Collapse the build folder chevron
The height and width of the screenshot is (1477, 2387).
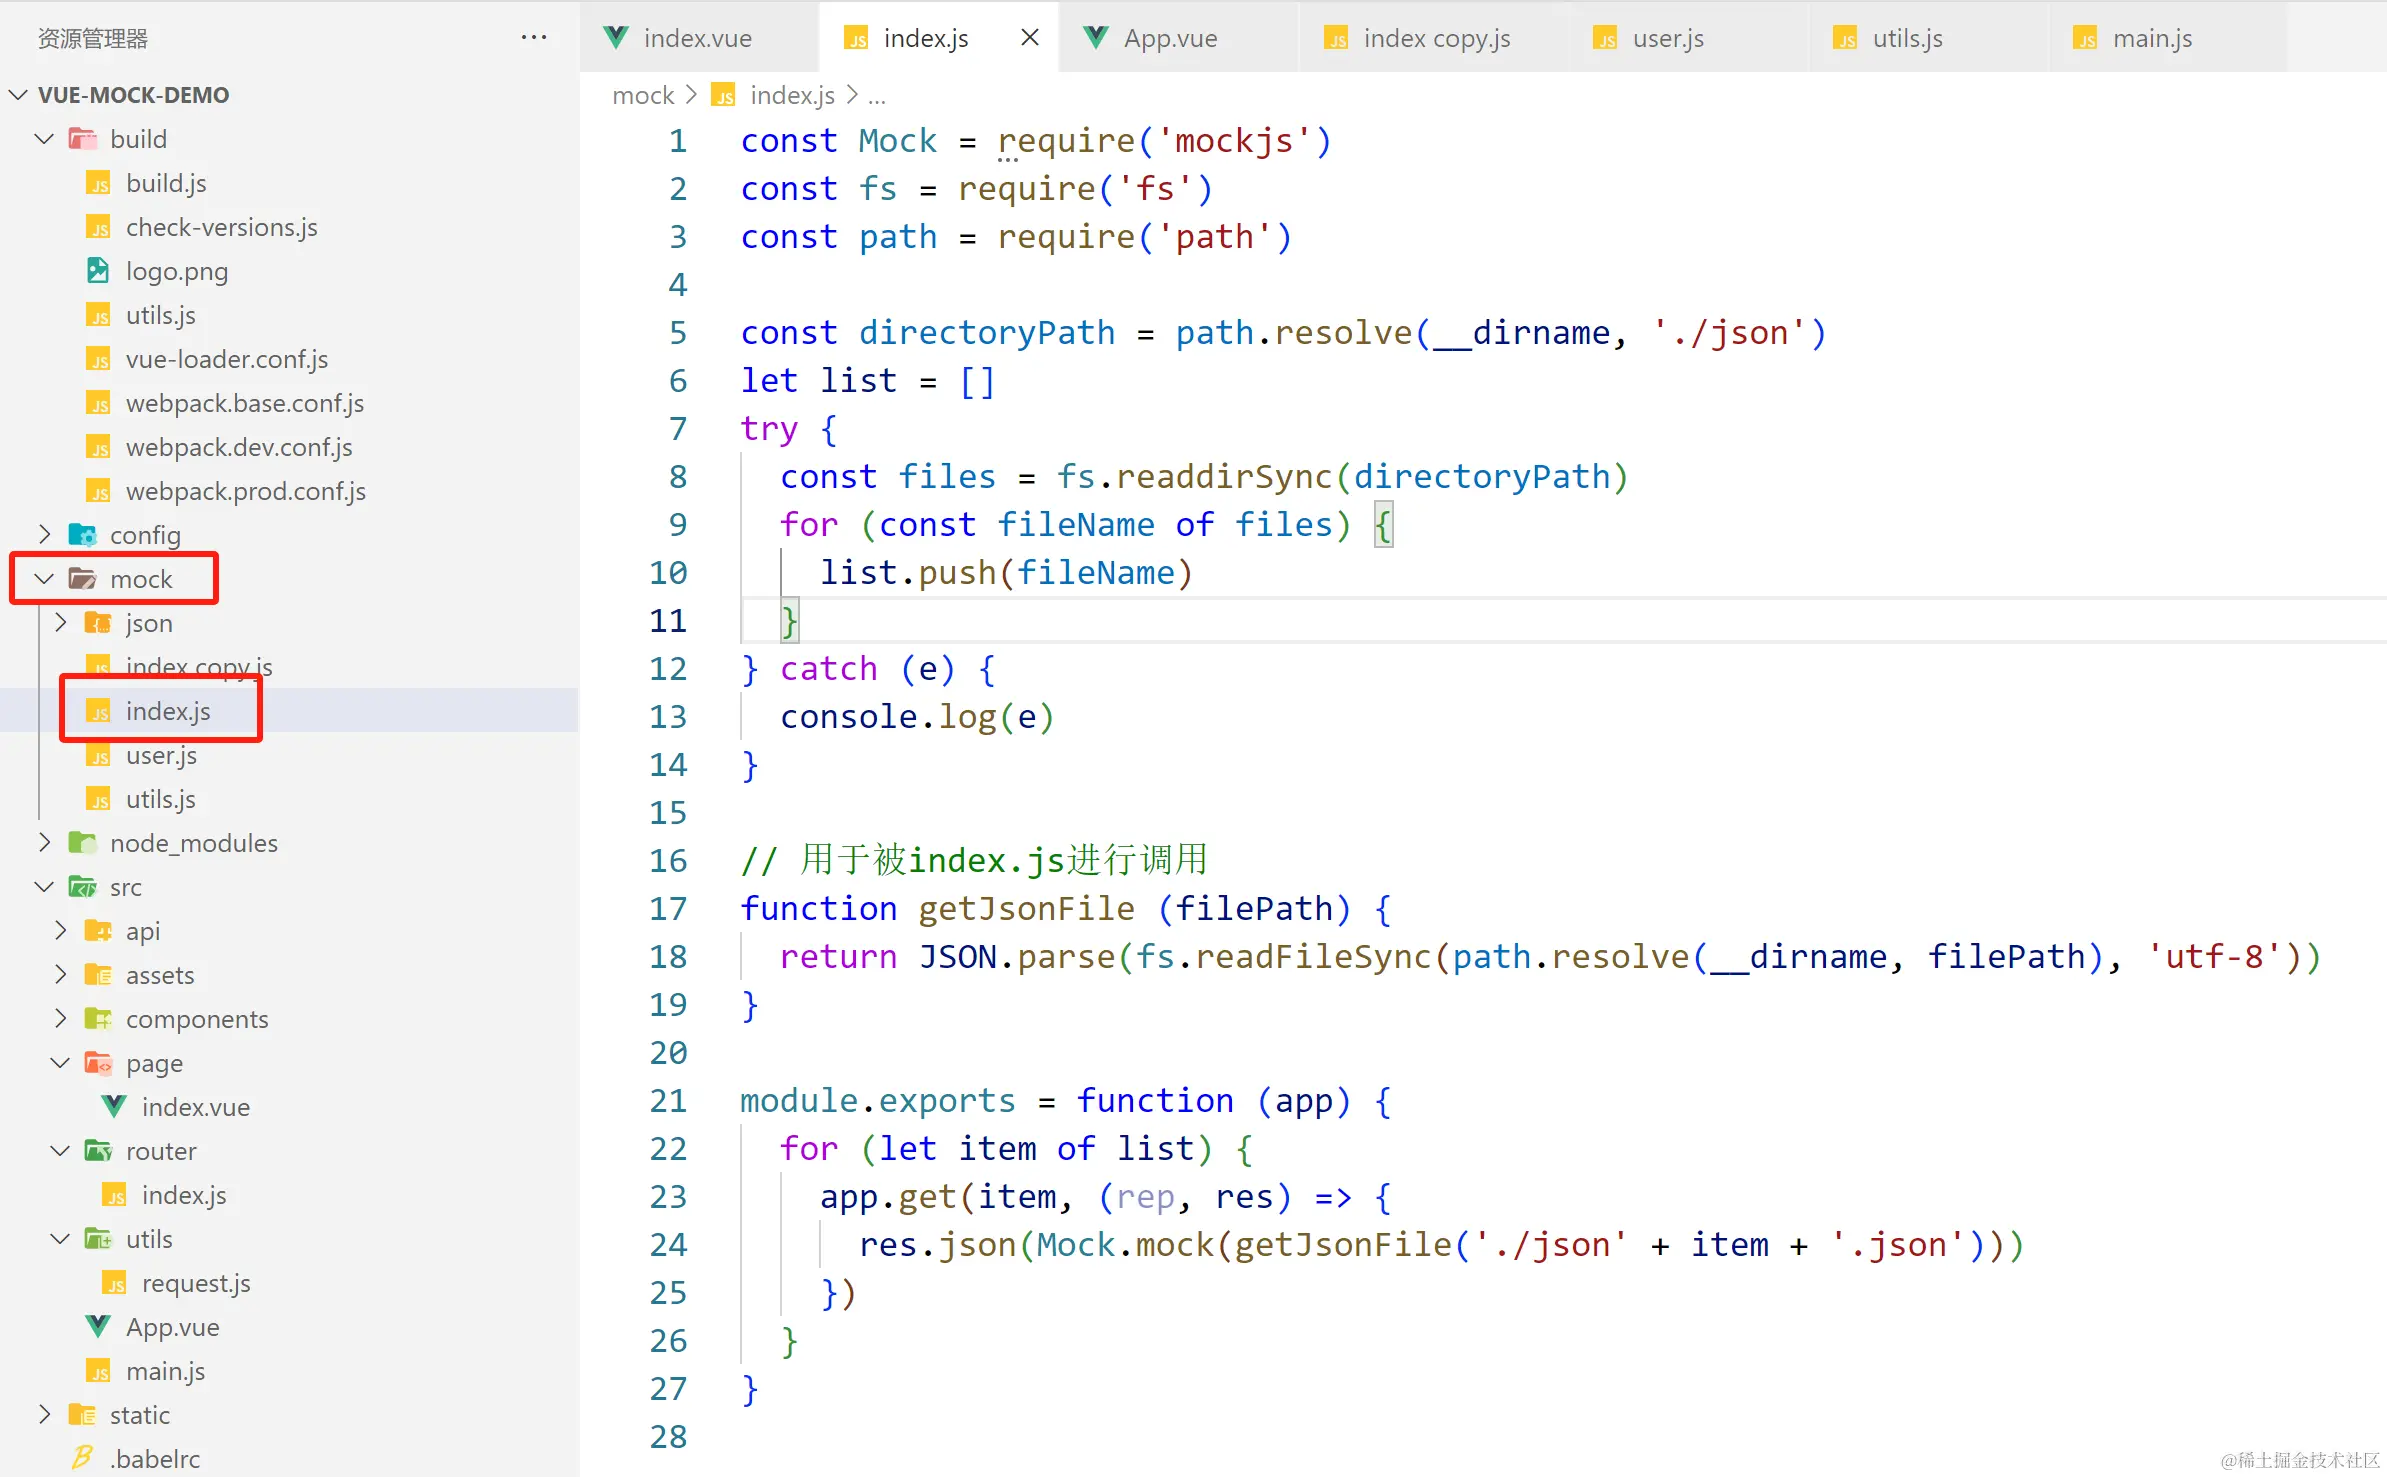point(44,139)
